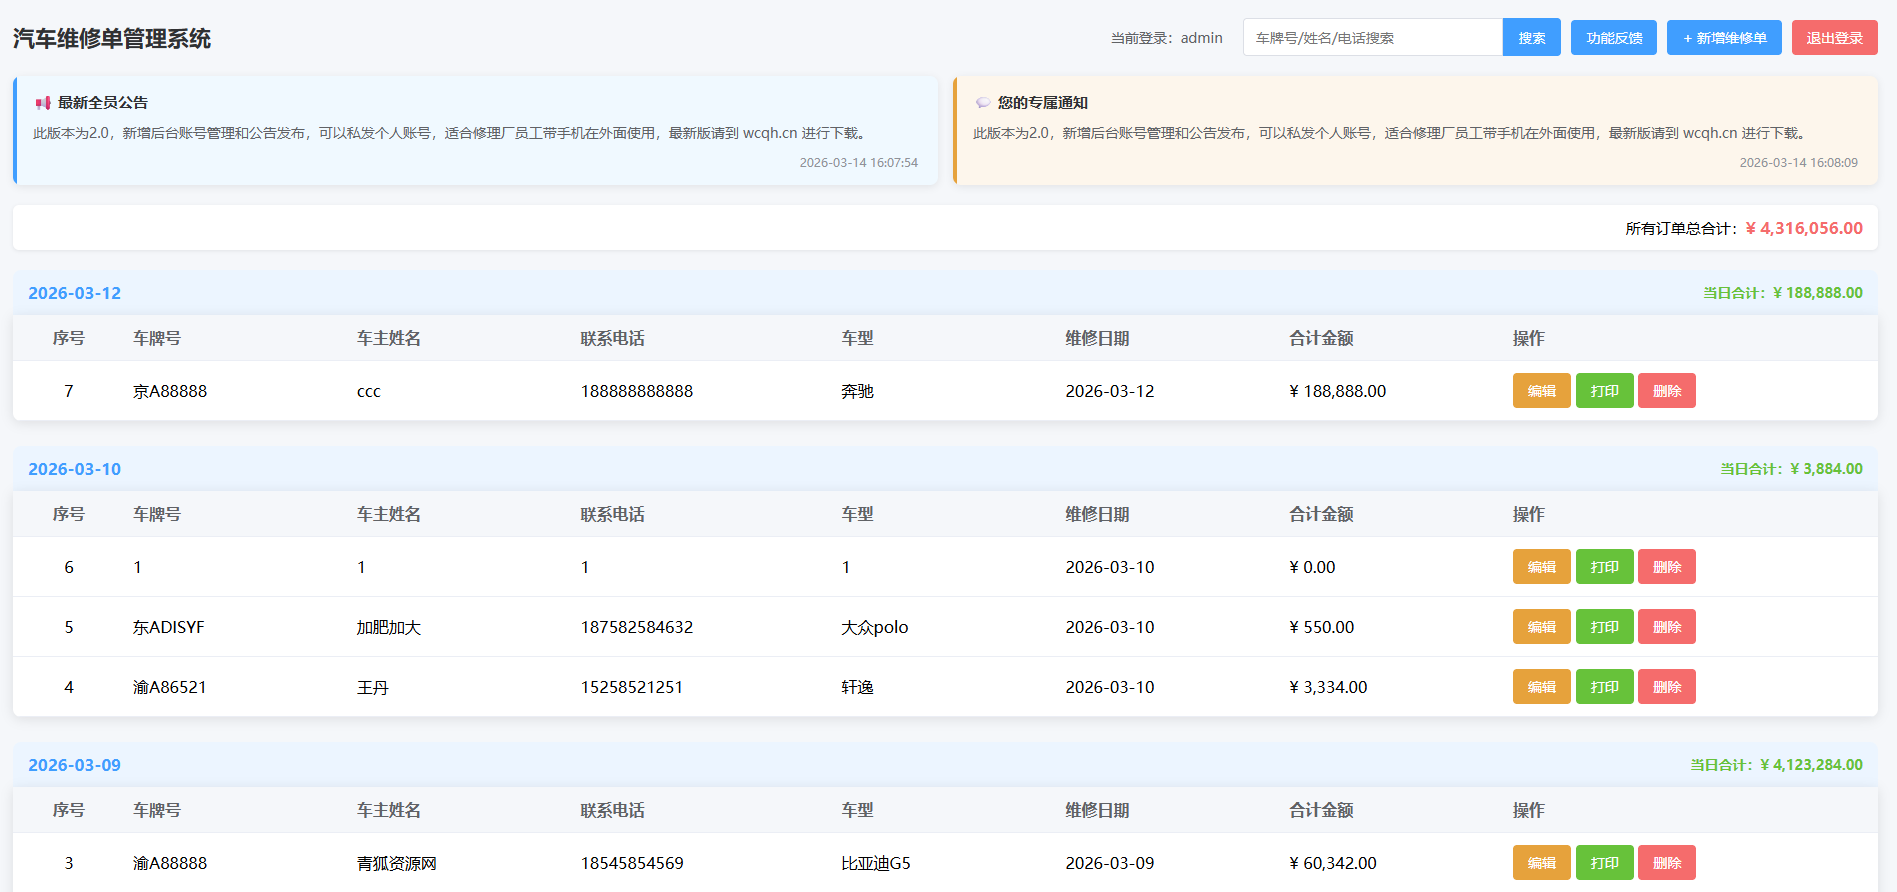This screenshot has width=1897, height=892.
Task: Edit order number 6 row
Action: [x=1541, y=567]
